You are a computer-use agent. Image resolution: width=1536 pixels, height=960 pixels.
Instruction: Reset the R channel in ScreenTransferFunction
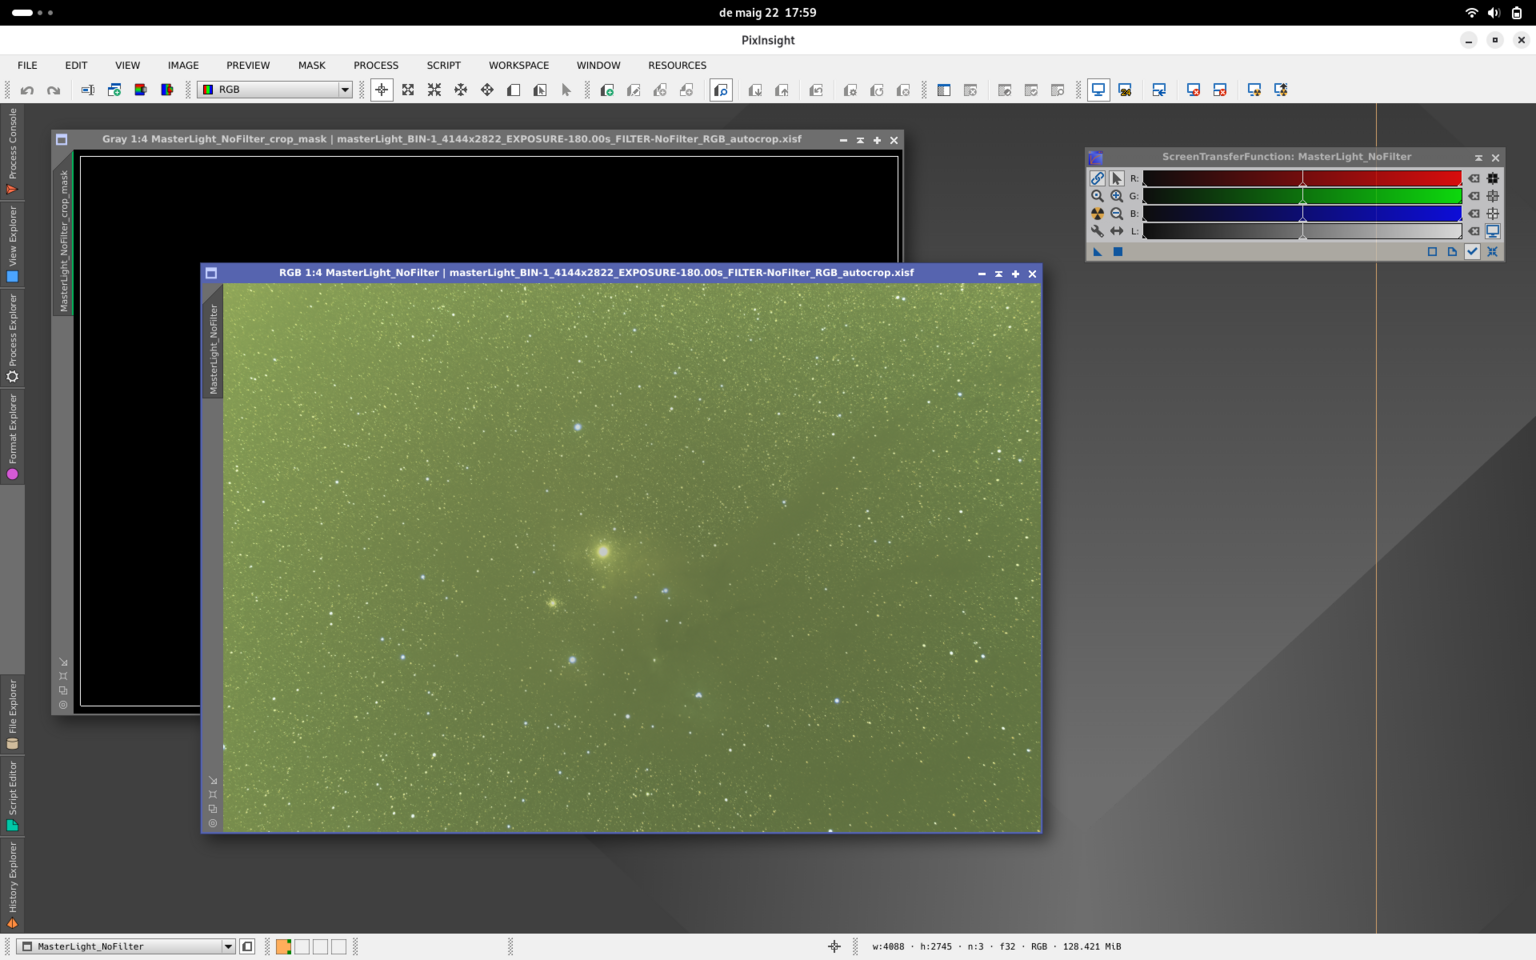pos(1473,178)
